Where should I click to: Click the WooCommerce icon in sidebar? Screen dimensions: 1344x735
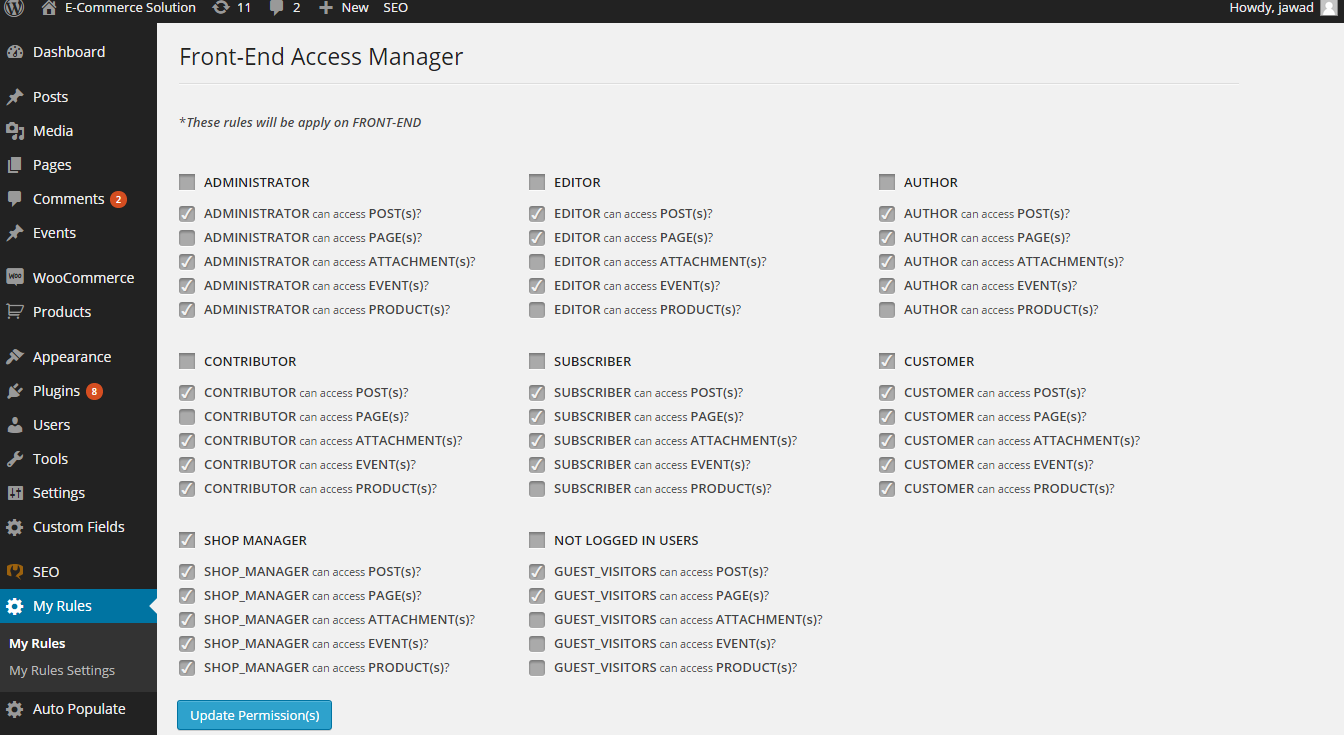click(x=15, y=278)
